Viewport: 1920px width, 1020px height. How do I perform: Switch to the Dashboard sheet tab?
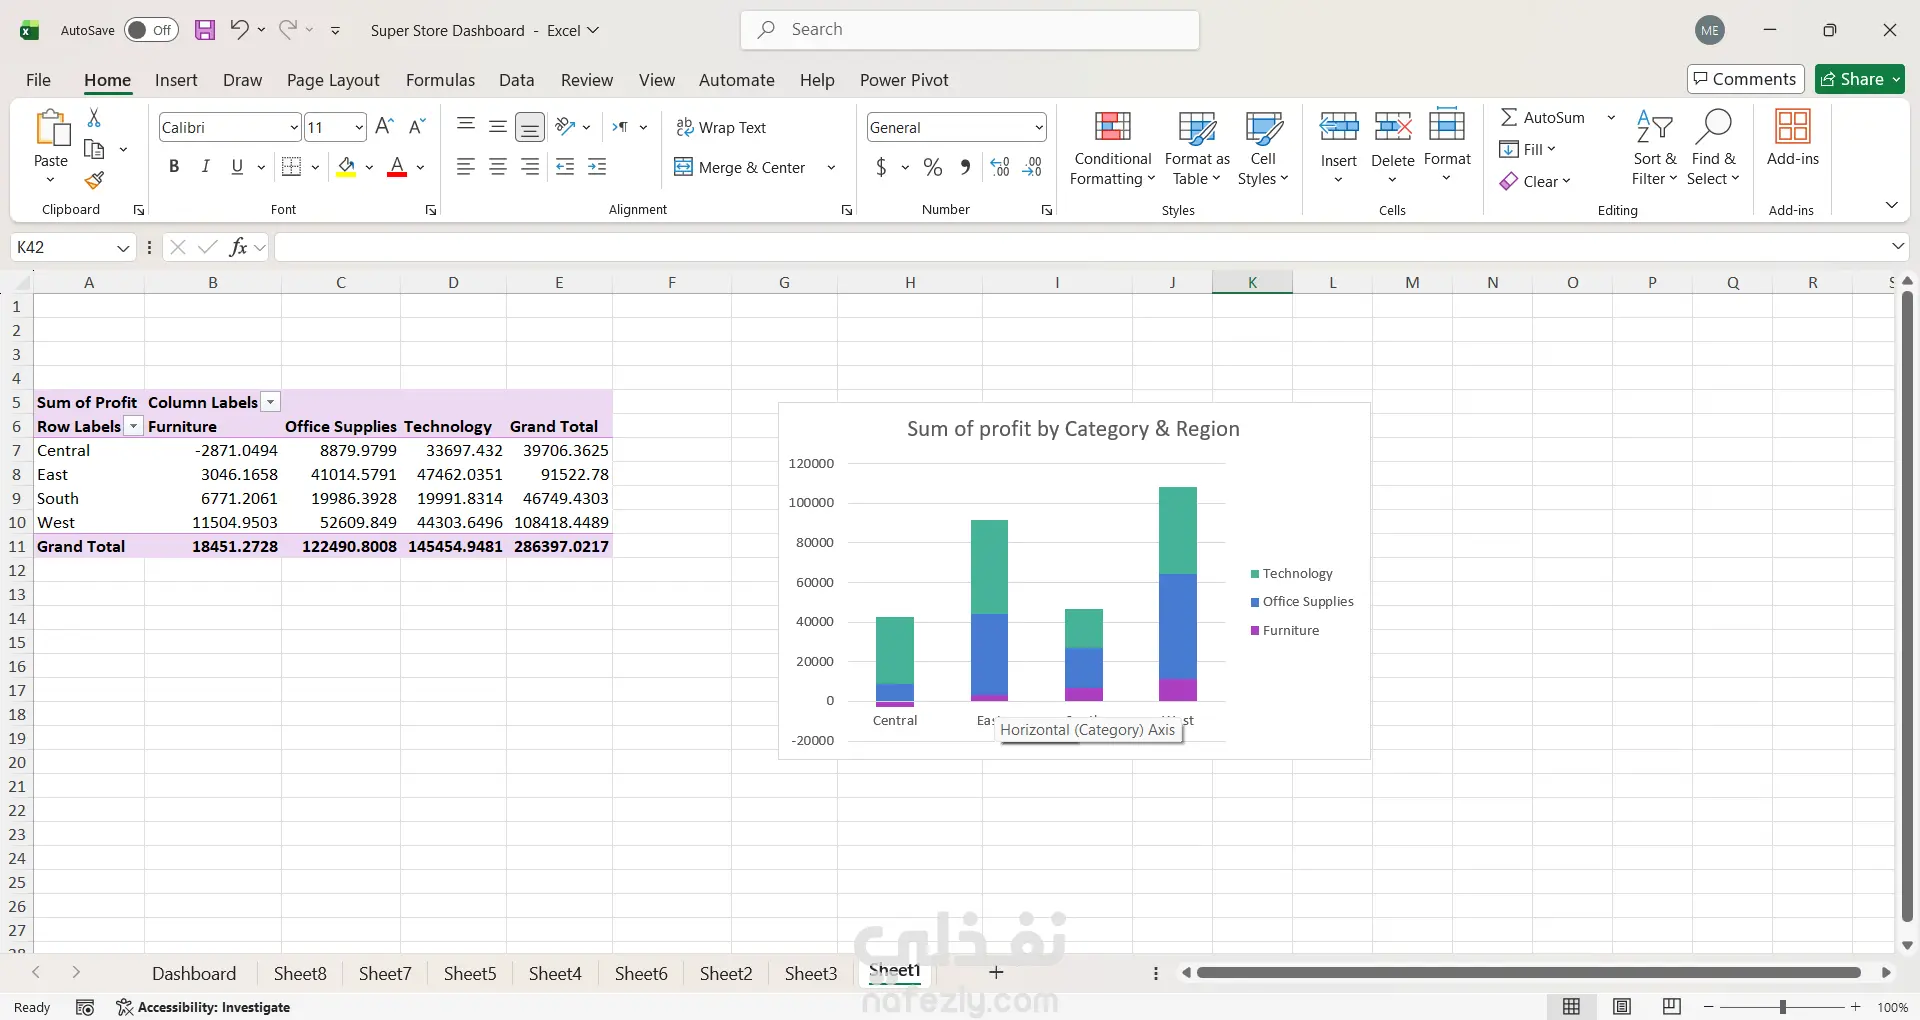tap(194, 973)
